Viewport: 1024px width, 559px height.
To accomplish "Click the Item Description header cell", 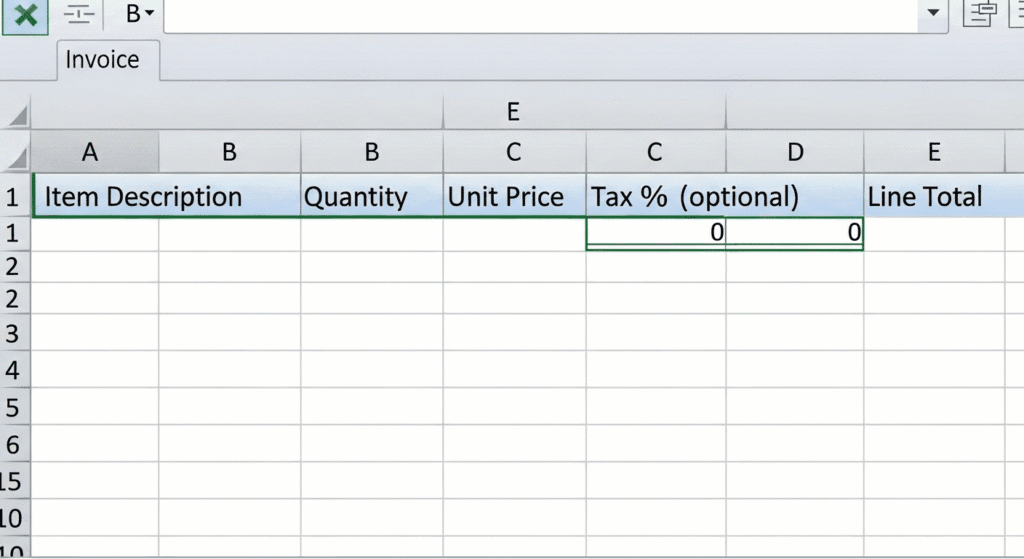I will coord(143,197).
